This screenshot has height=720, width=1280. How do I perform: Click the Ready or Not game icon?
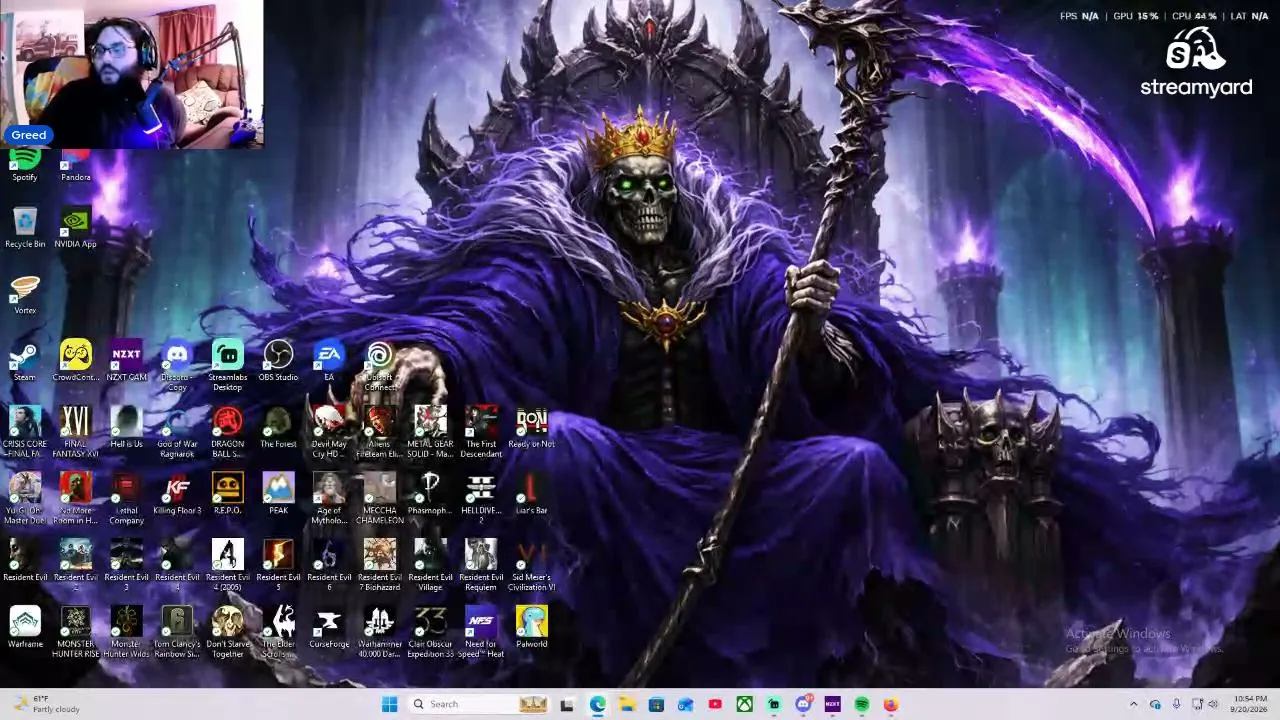pos(532,428)
